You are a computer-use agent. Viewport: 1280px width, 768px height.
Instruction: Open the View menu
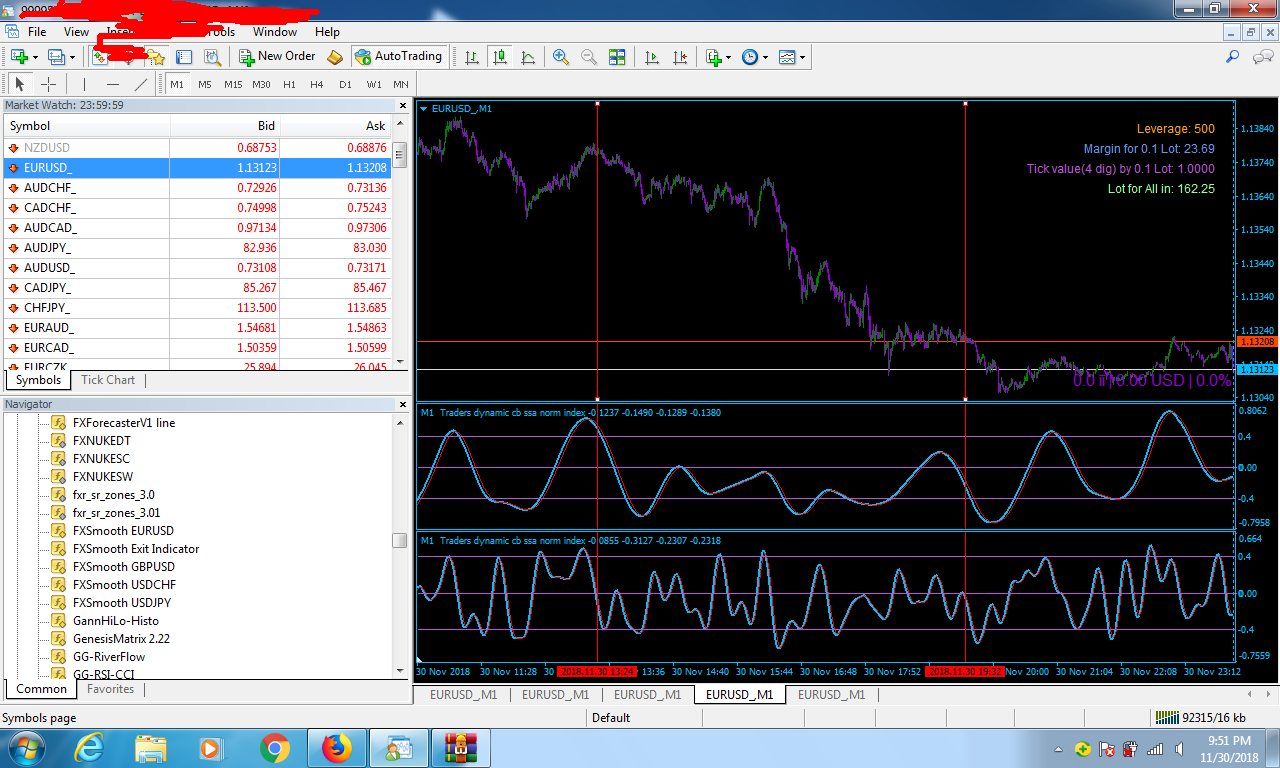click(x=76, y=32)
